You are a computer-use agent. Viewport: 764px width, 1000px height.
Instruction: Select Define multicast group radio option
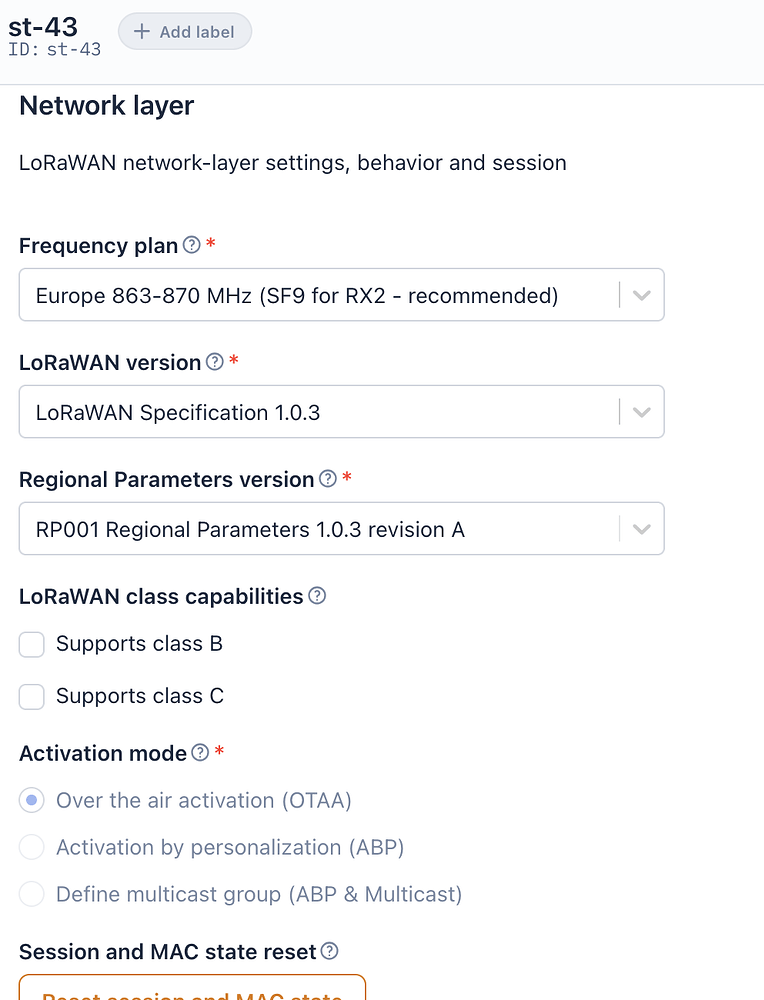tap(32, 894)
